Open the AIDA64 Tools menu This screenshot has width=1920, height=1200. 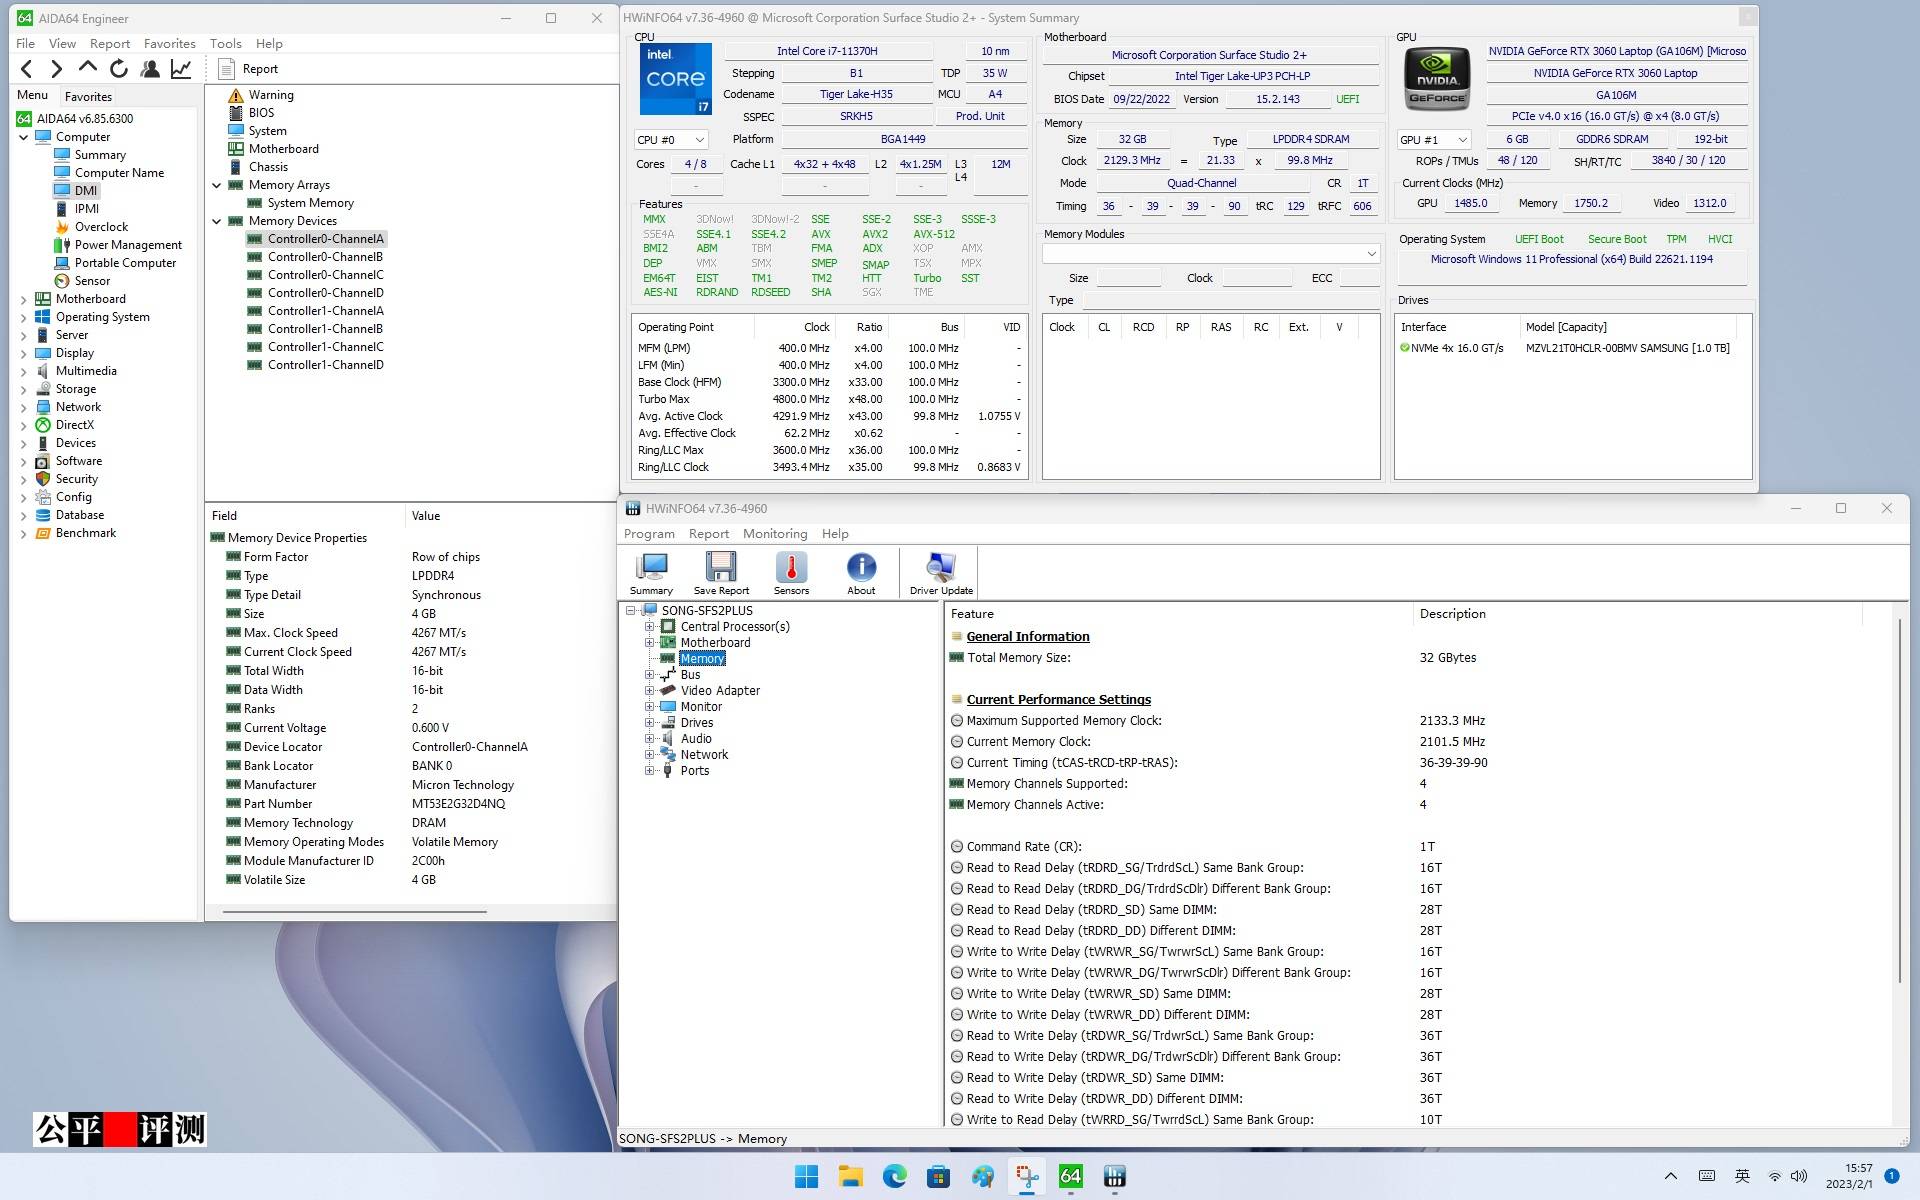tap(225, 44)
